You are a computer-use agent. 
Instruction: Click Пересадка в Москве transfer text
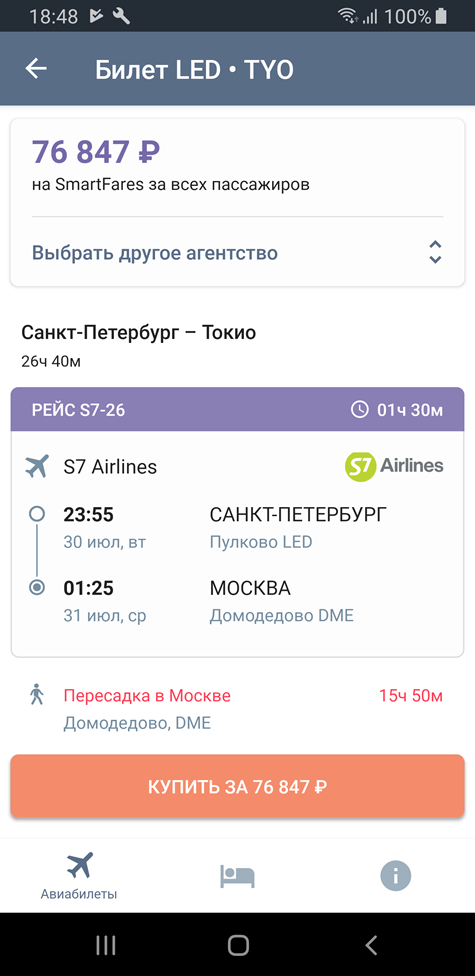[147, 695]
